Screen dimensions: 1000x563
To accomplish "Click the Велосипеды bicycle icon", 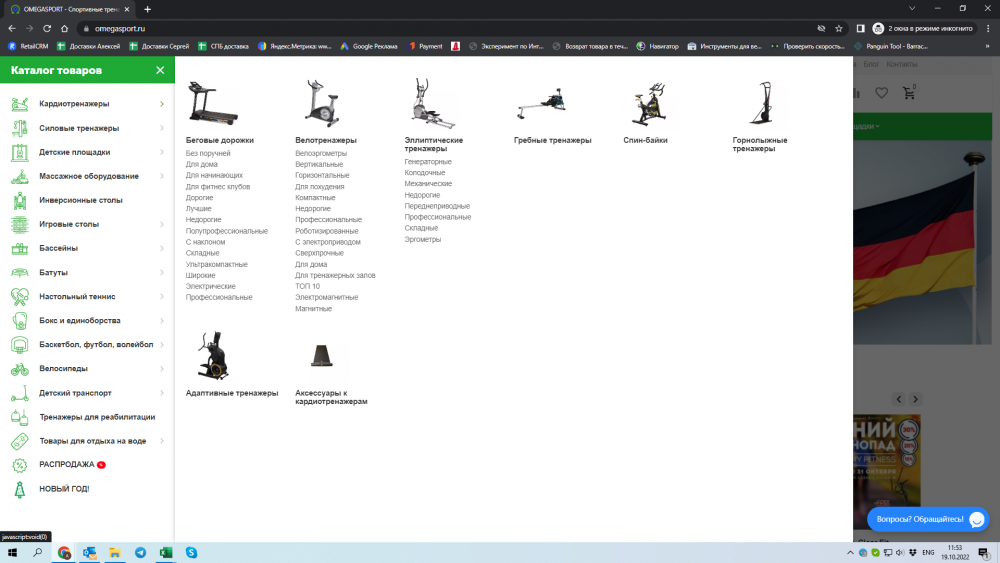I will [19, 369].
